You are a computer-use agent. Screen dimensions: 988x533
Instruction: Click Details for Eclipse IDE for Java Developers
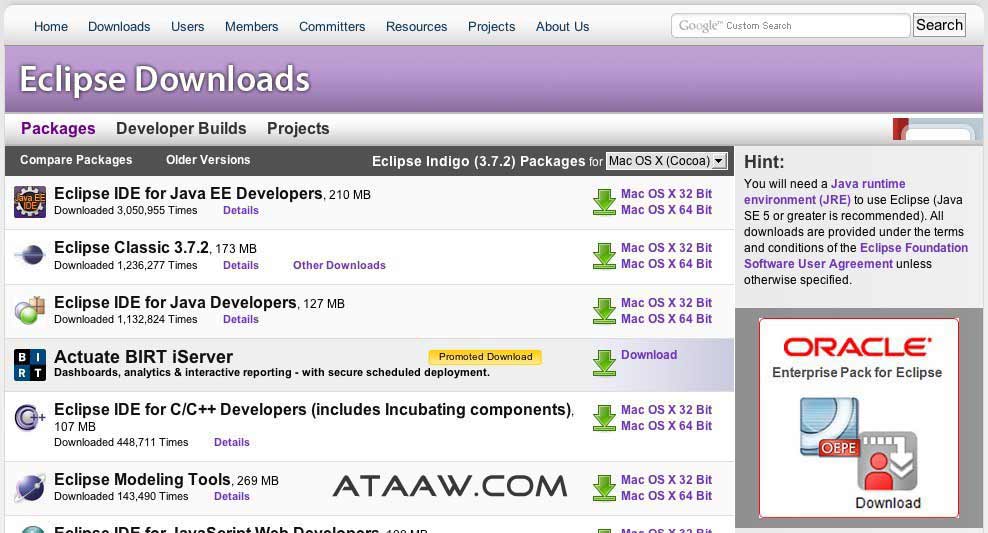pyautogui.click(x=241, y=319)
